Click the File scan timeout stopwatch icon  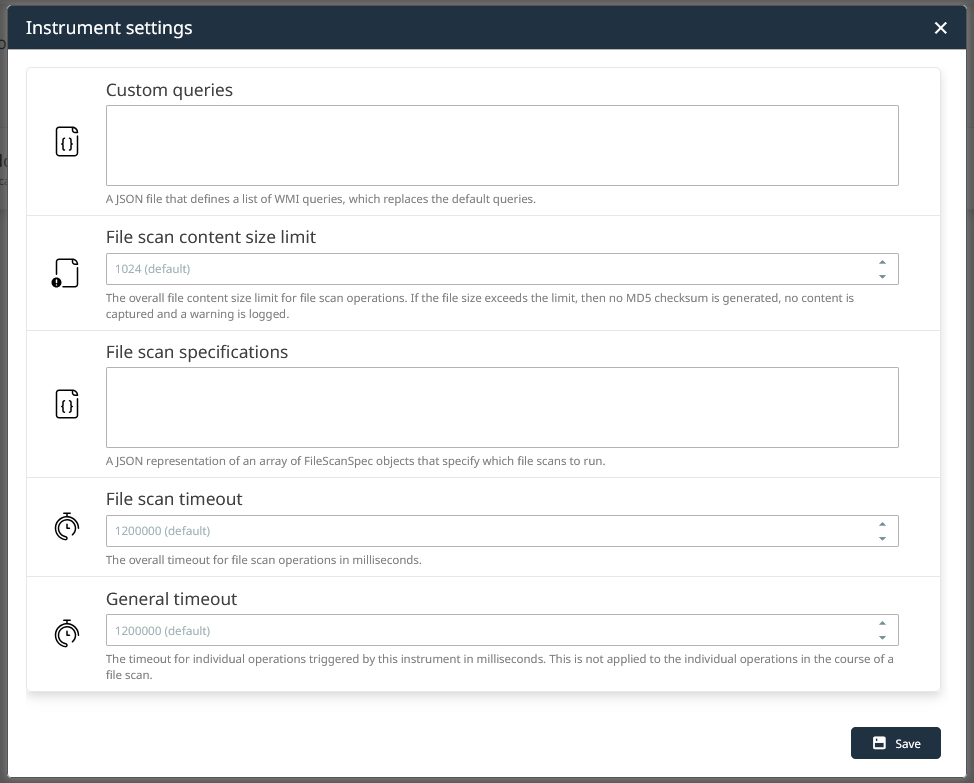point(66,526)
